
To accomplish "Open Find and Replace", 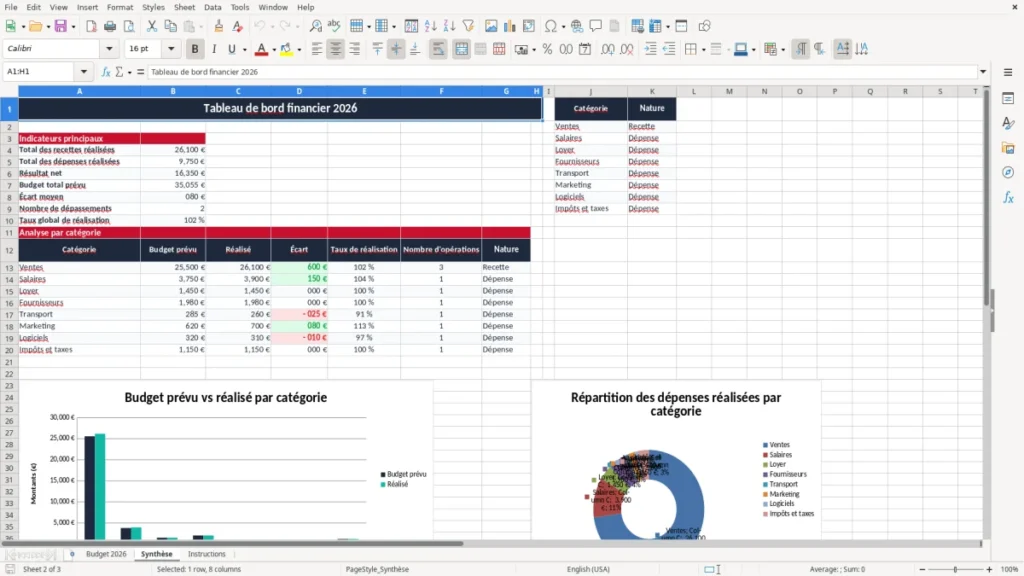I will point(315,26).
